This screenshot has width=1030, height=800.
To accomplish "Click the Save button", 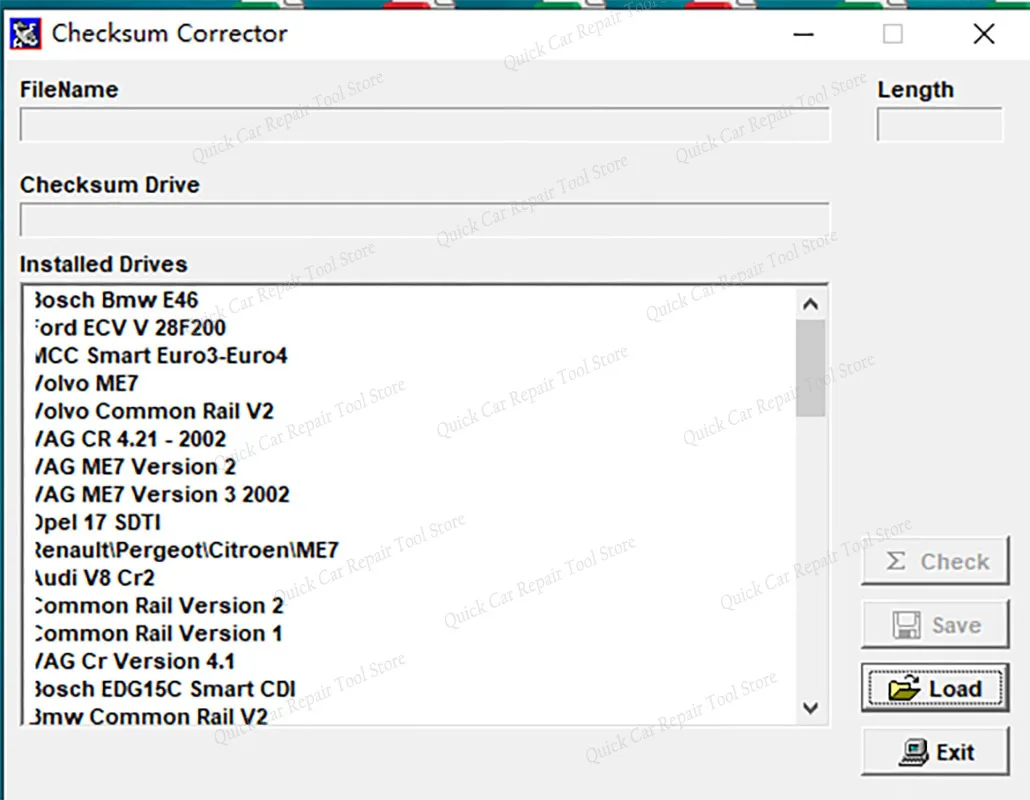I will tap(935, 625).
